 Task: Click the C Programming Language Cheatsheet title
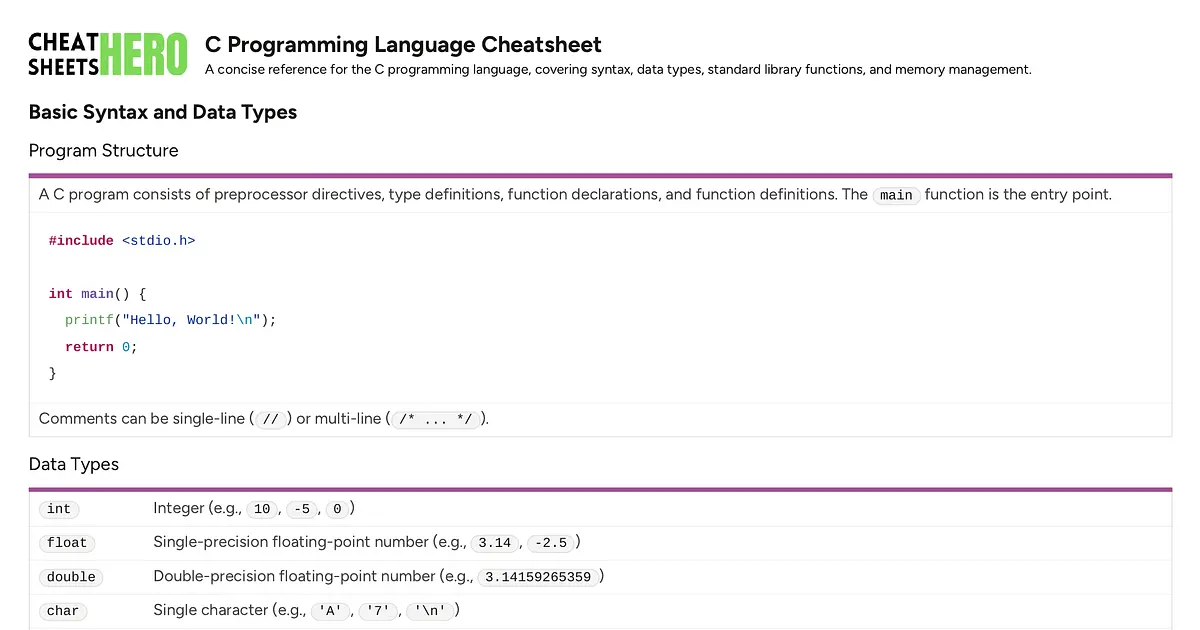point(402,45)
